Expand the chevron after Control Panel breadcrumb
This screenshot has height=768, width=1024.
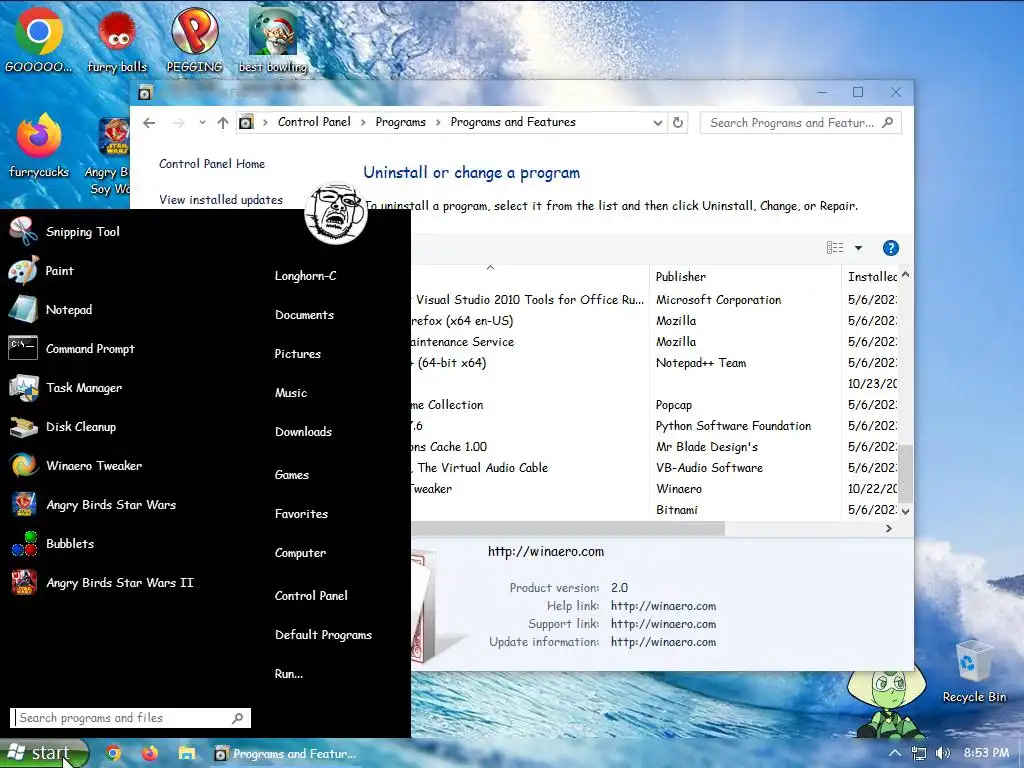363,122
